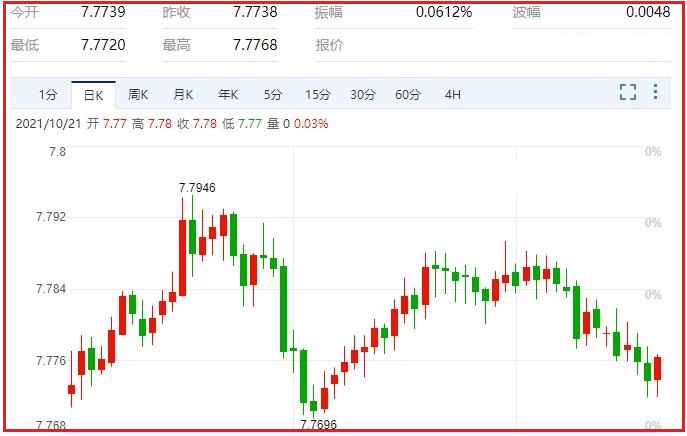Open the 月K monthly chart
Viewport: 687px width, 436px height.
(183, 95)
